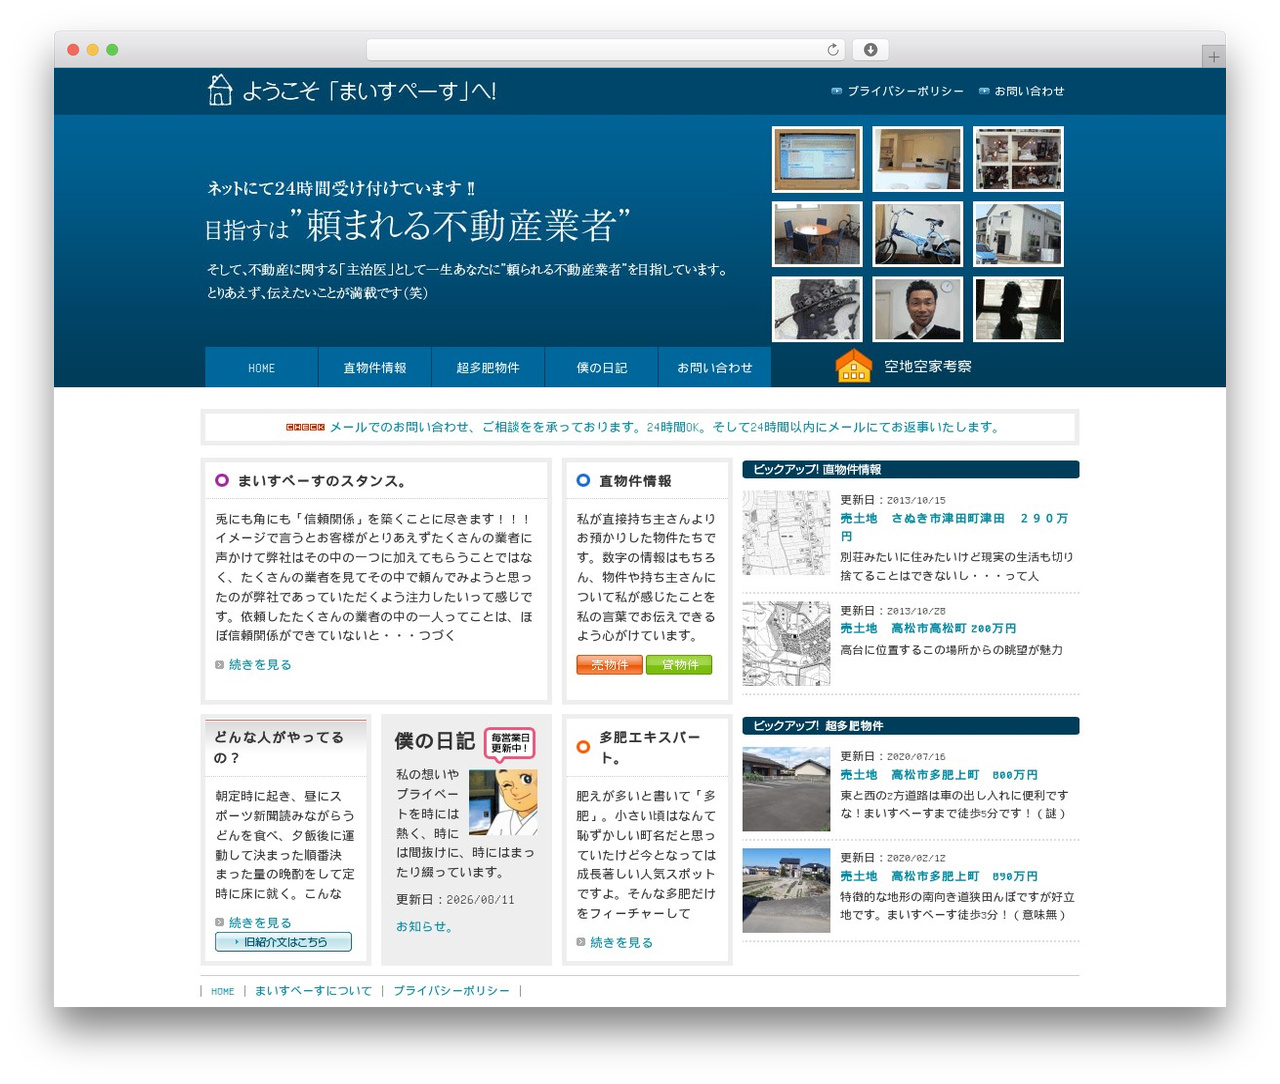Click the map thumbnail for さぬき市津田町津田 listing
Screen dimensions: 1280x1084
(x=786, y=533)
